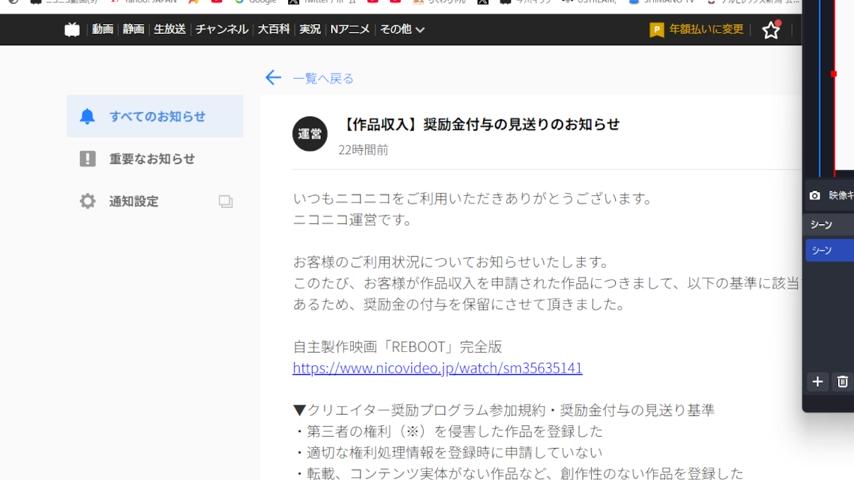Select すべてのお知らせ sidebar item
854x480 pixels.
click(x=155, y=116)
